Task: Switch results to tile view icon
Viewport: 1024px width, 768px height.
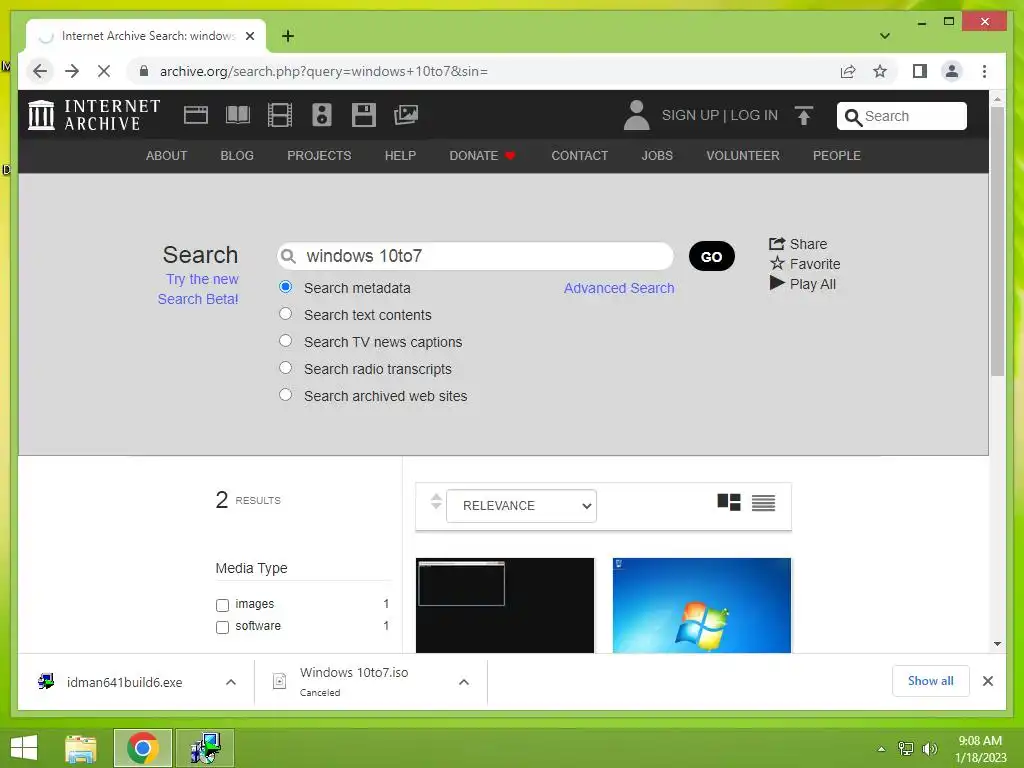Action: [x=729, y=503]
